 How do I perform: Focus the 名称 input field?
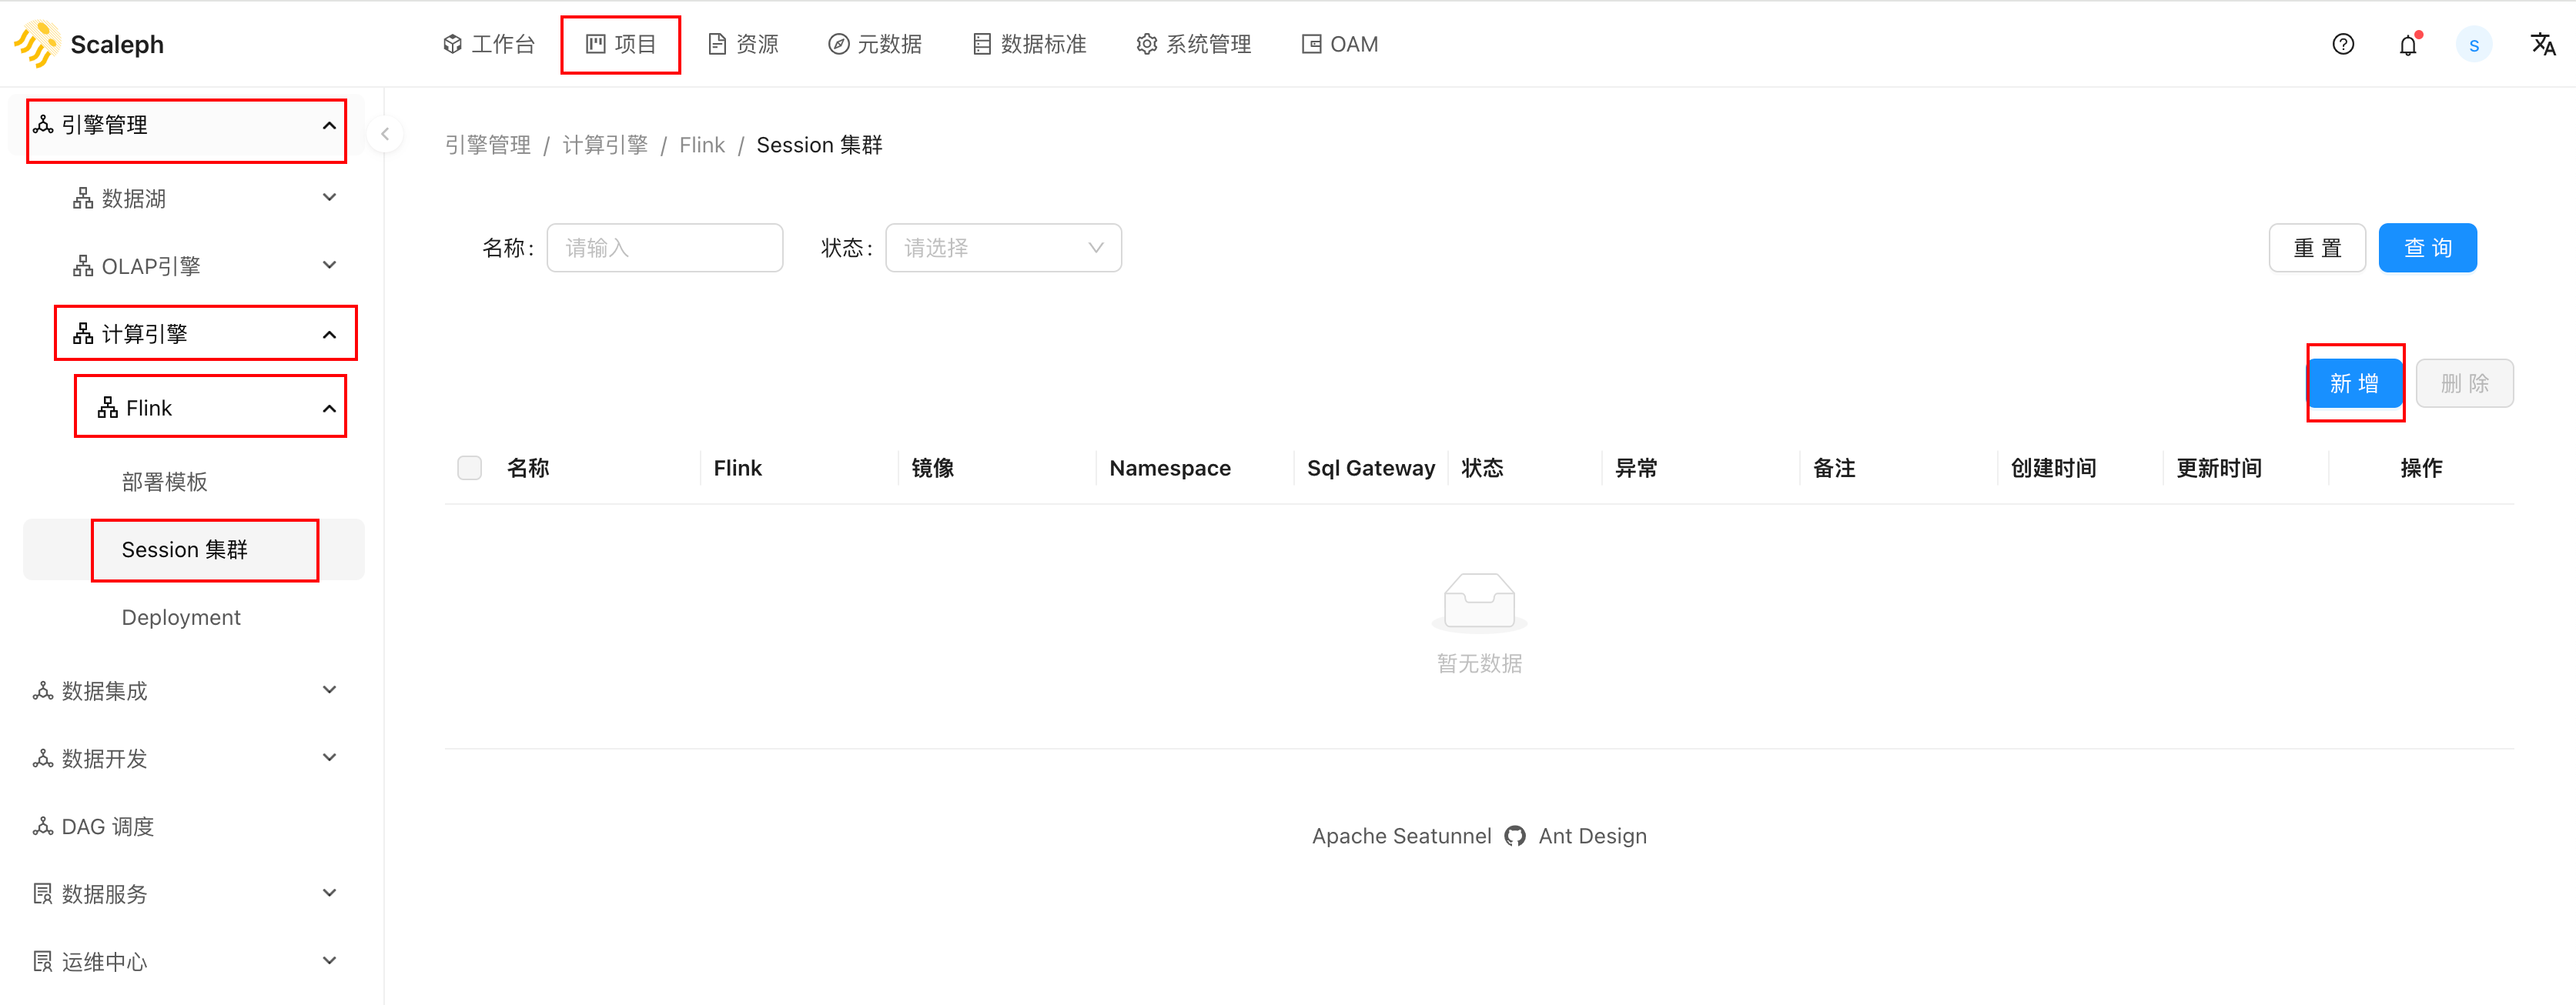665,248
